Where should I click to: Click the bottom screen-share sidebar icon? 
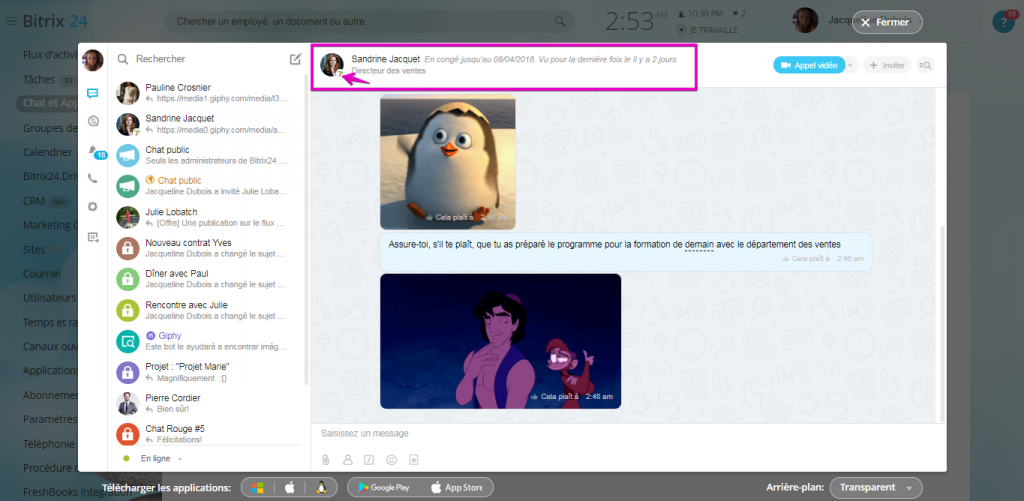pos(92,237)
